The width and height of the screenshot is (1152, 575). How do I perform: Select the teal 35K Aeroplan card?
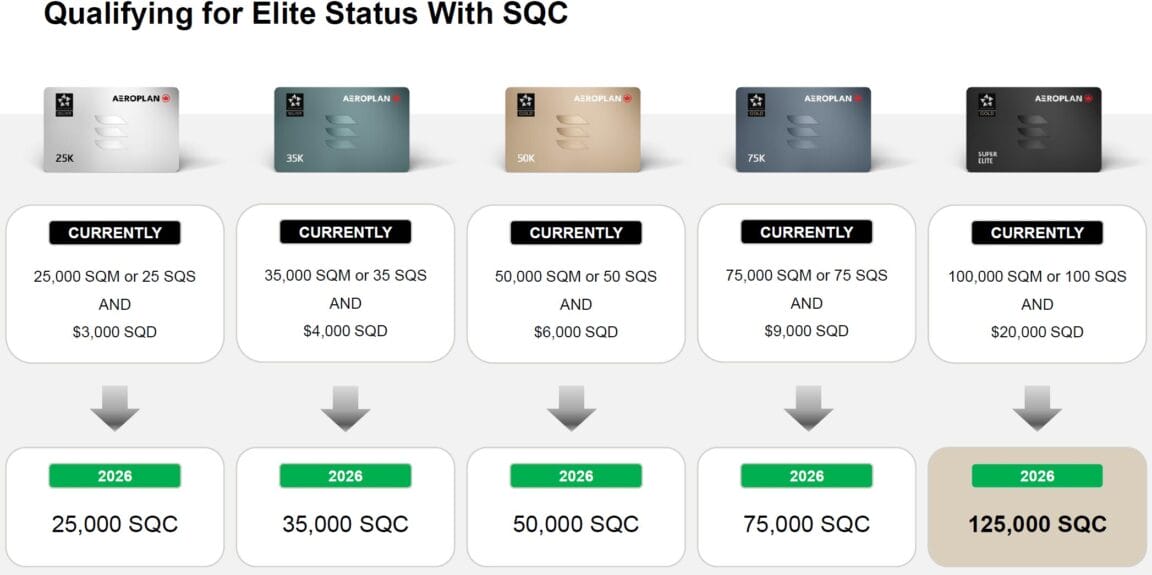click(342, 130)
